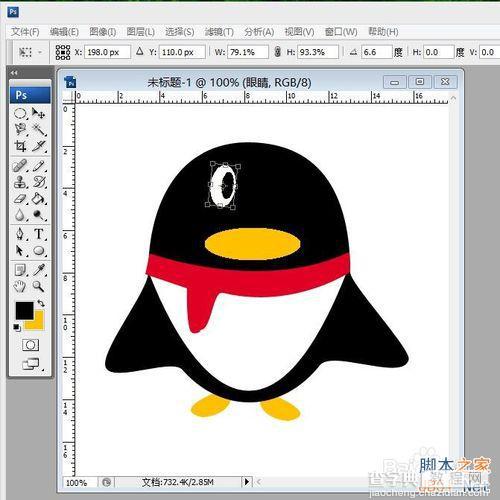The image size is (500, 500).
Task: Open the 滤镜(T) menu
Action: click(219, 32)
